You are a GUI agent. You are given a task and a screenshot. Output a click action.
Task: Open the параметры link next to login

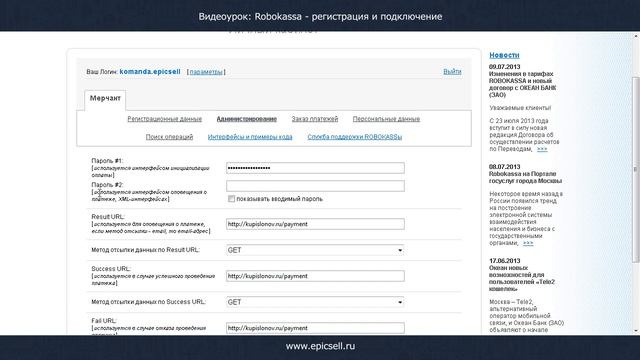click(206, 72)
